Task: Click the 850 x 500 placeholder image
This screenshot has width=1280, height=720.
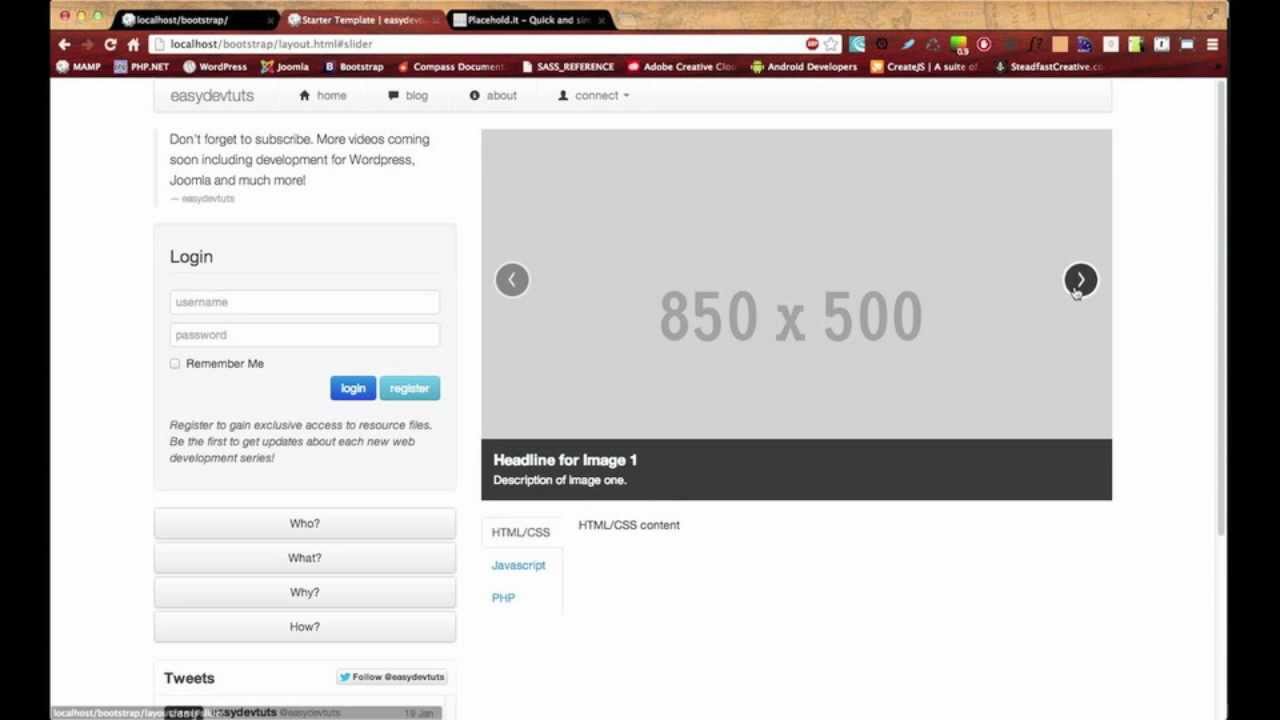Action: tap(796, 285)
